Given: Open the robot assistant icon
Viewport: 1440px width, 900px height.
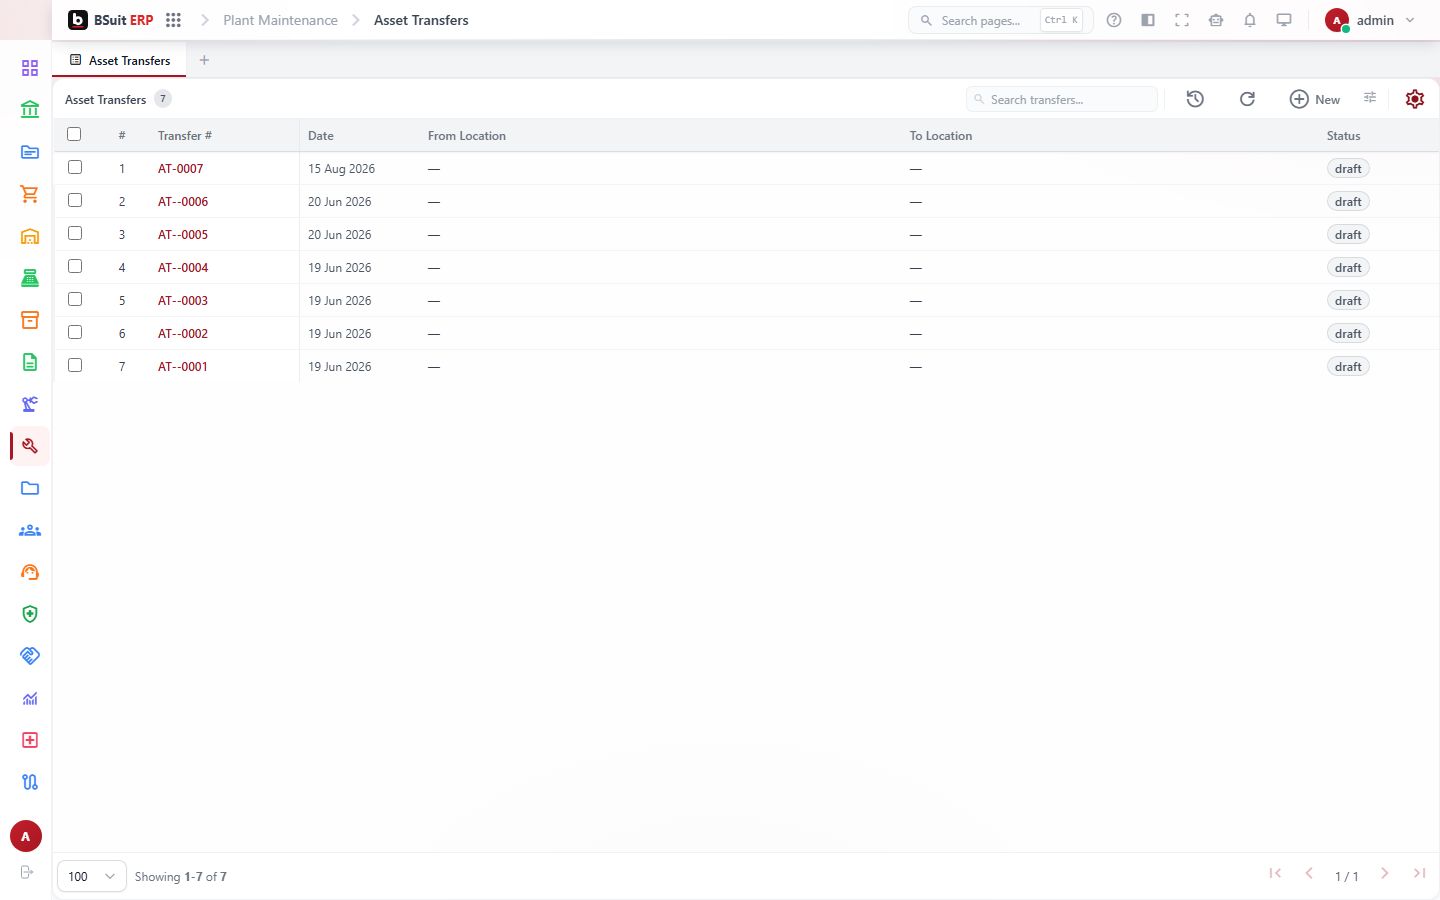Looking at the screenshot, I should coord(1216,20).
